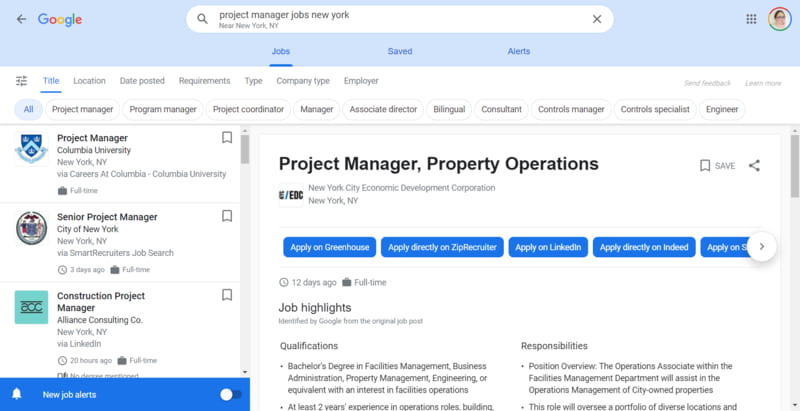Image resolution: width=800 pixels, height=411 pixels.
Task: Click the City of New York seal
Action: [31, 227]
